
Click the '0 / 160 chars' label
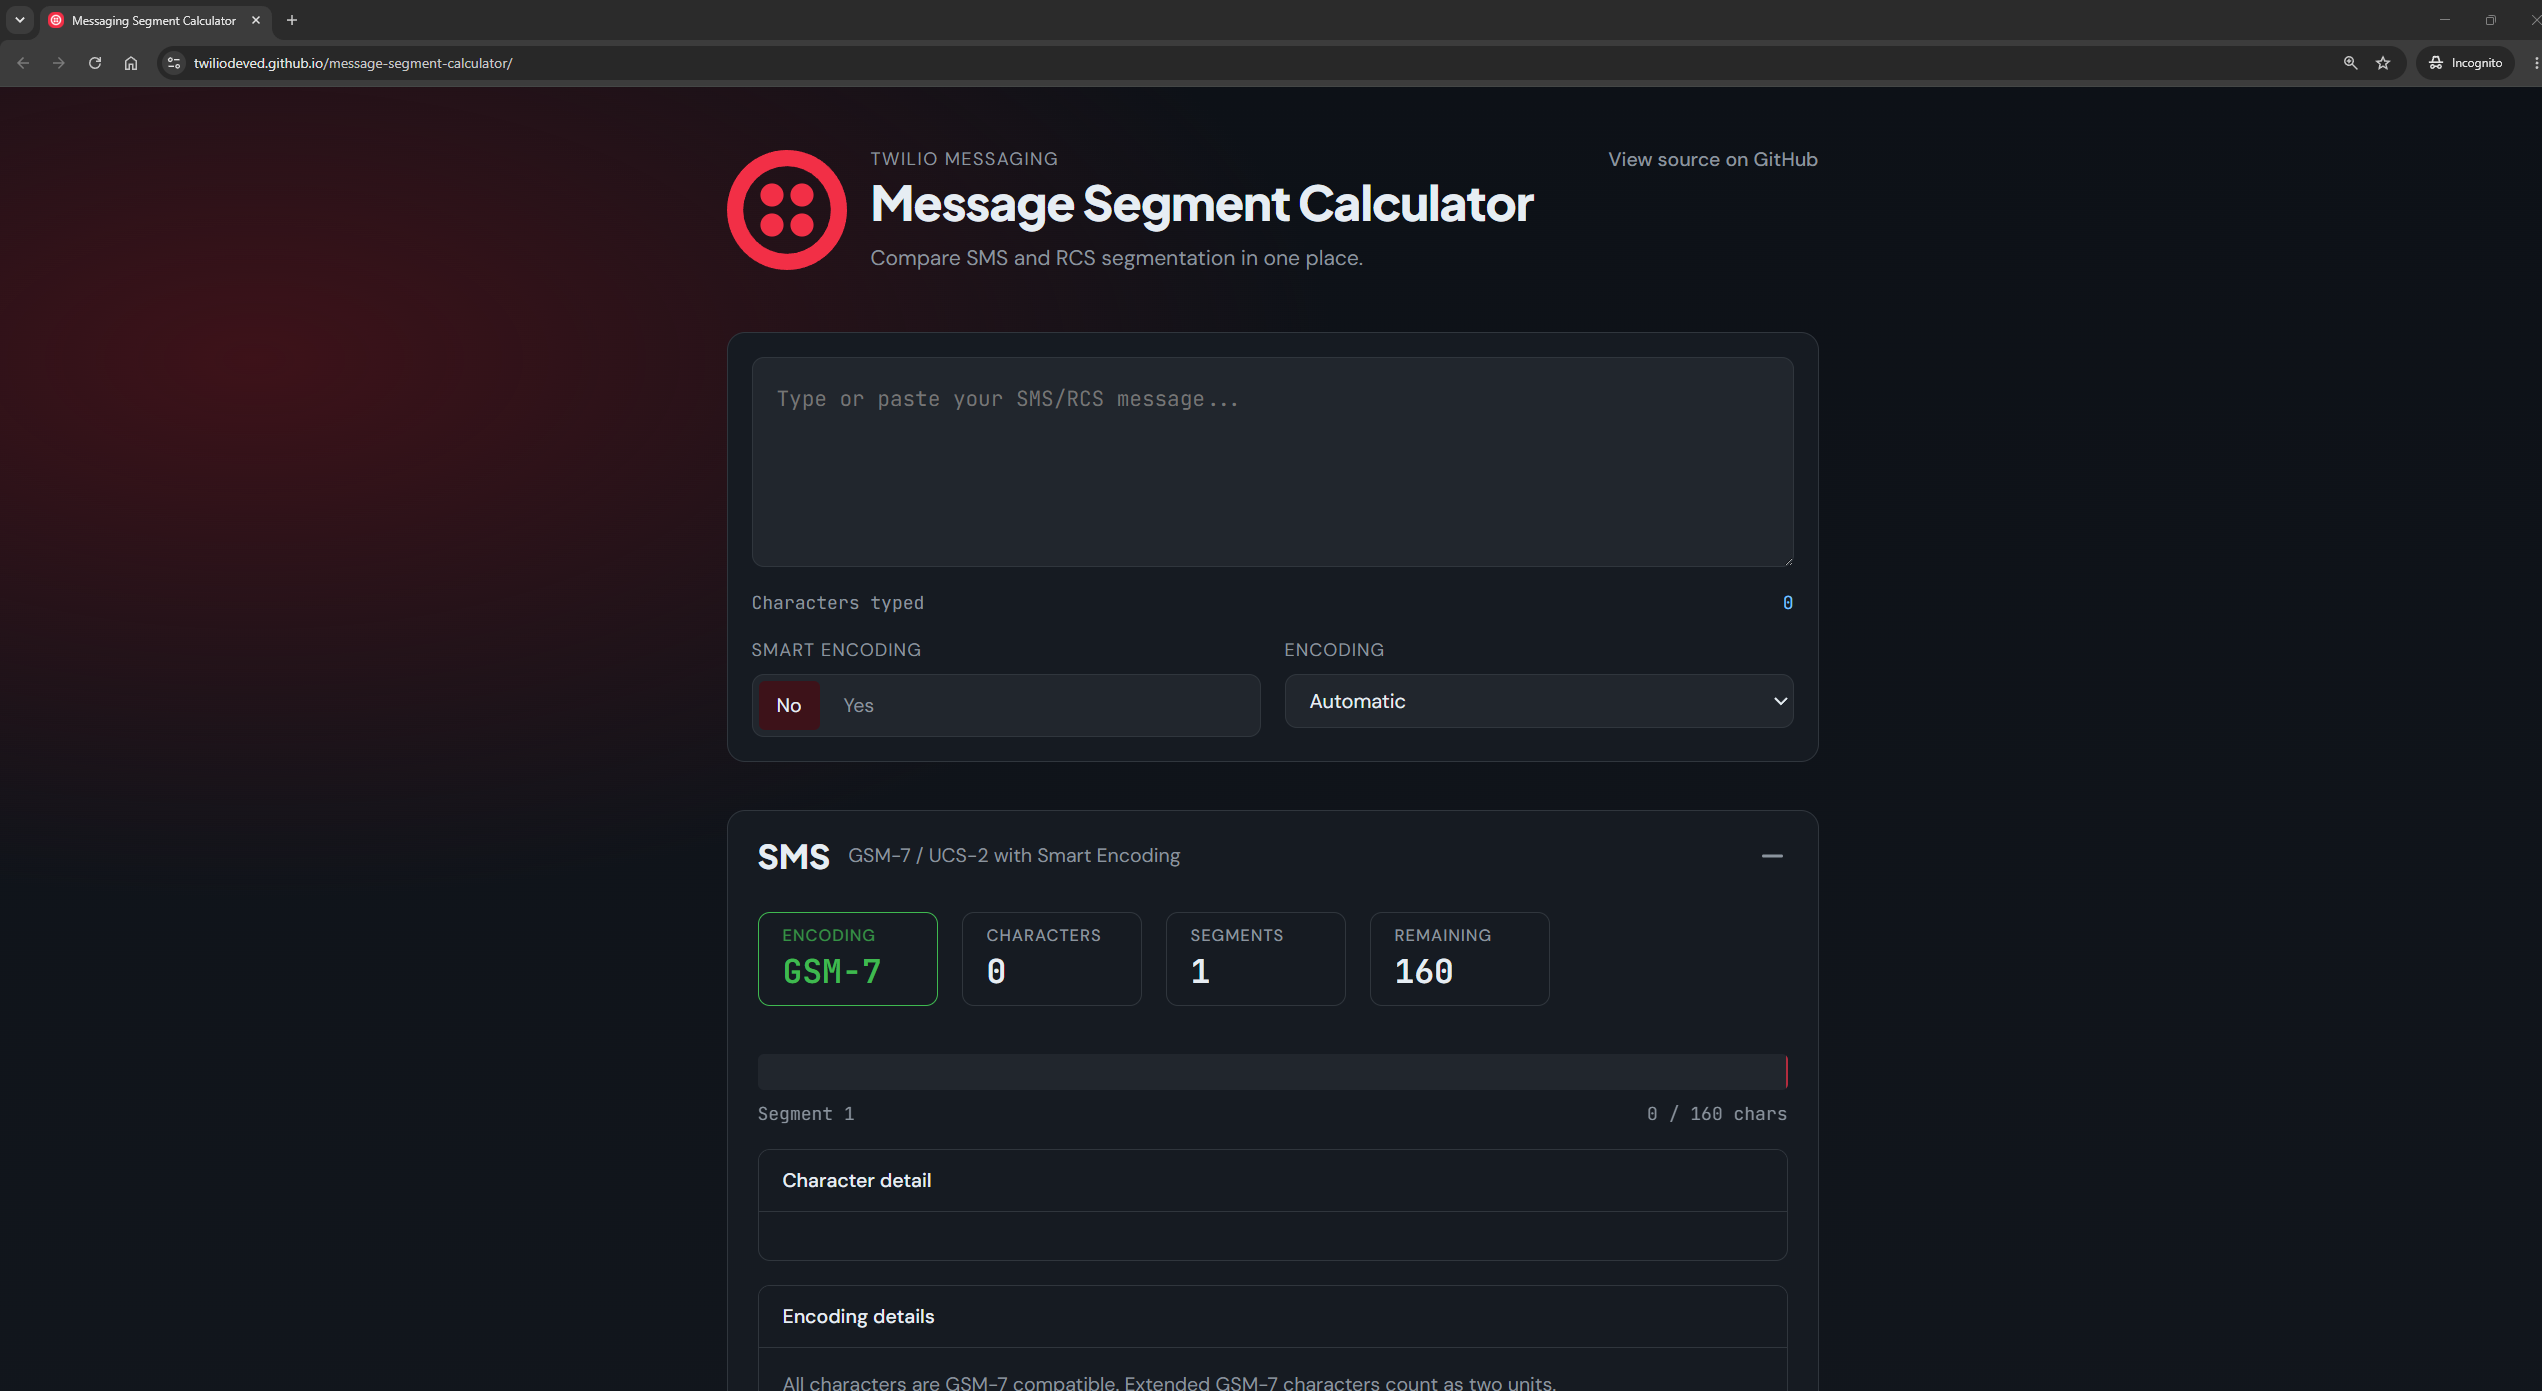pos(1716,1113)
